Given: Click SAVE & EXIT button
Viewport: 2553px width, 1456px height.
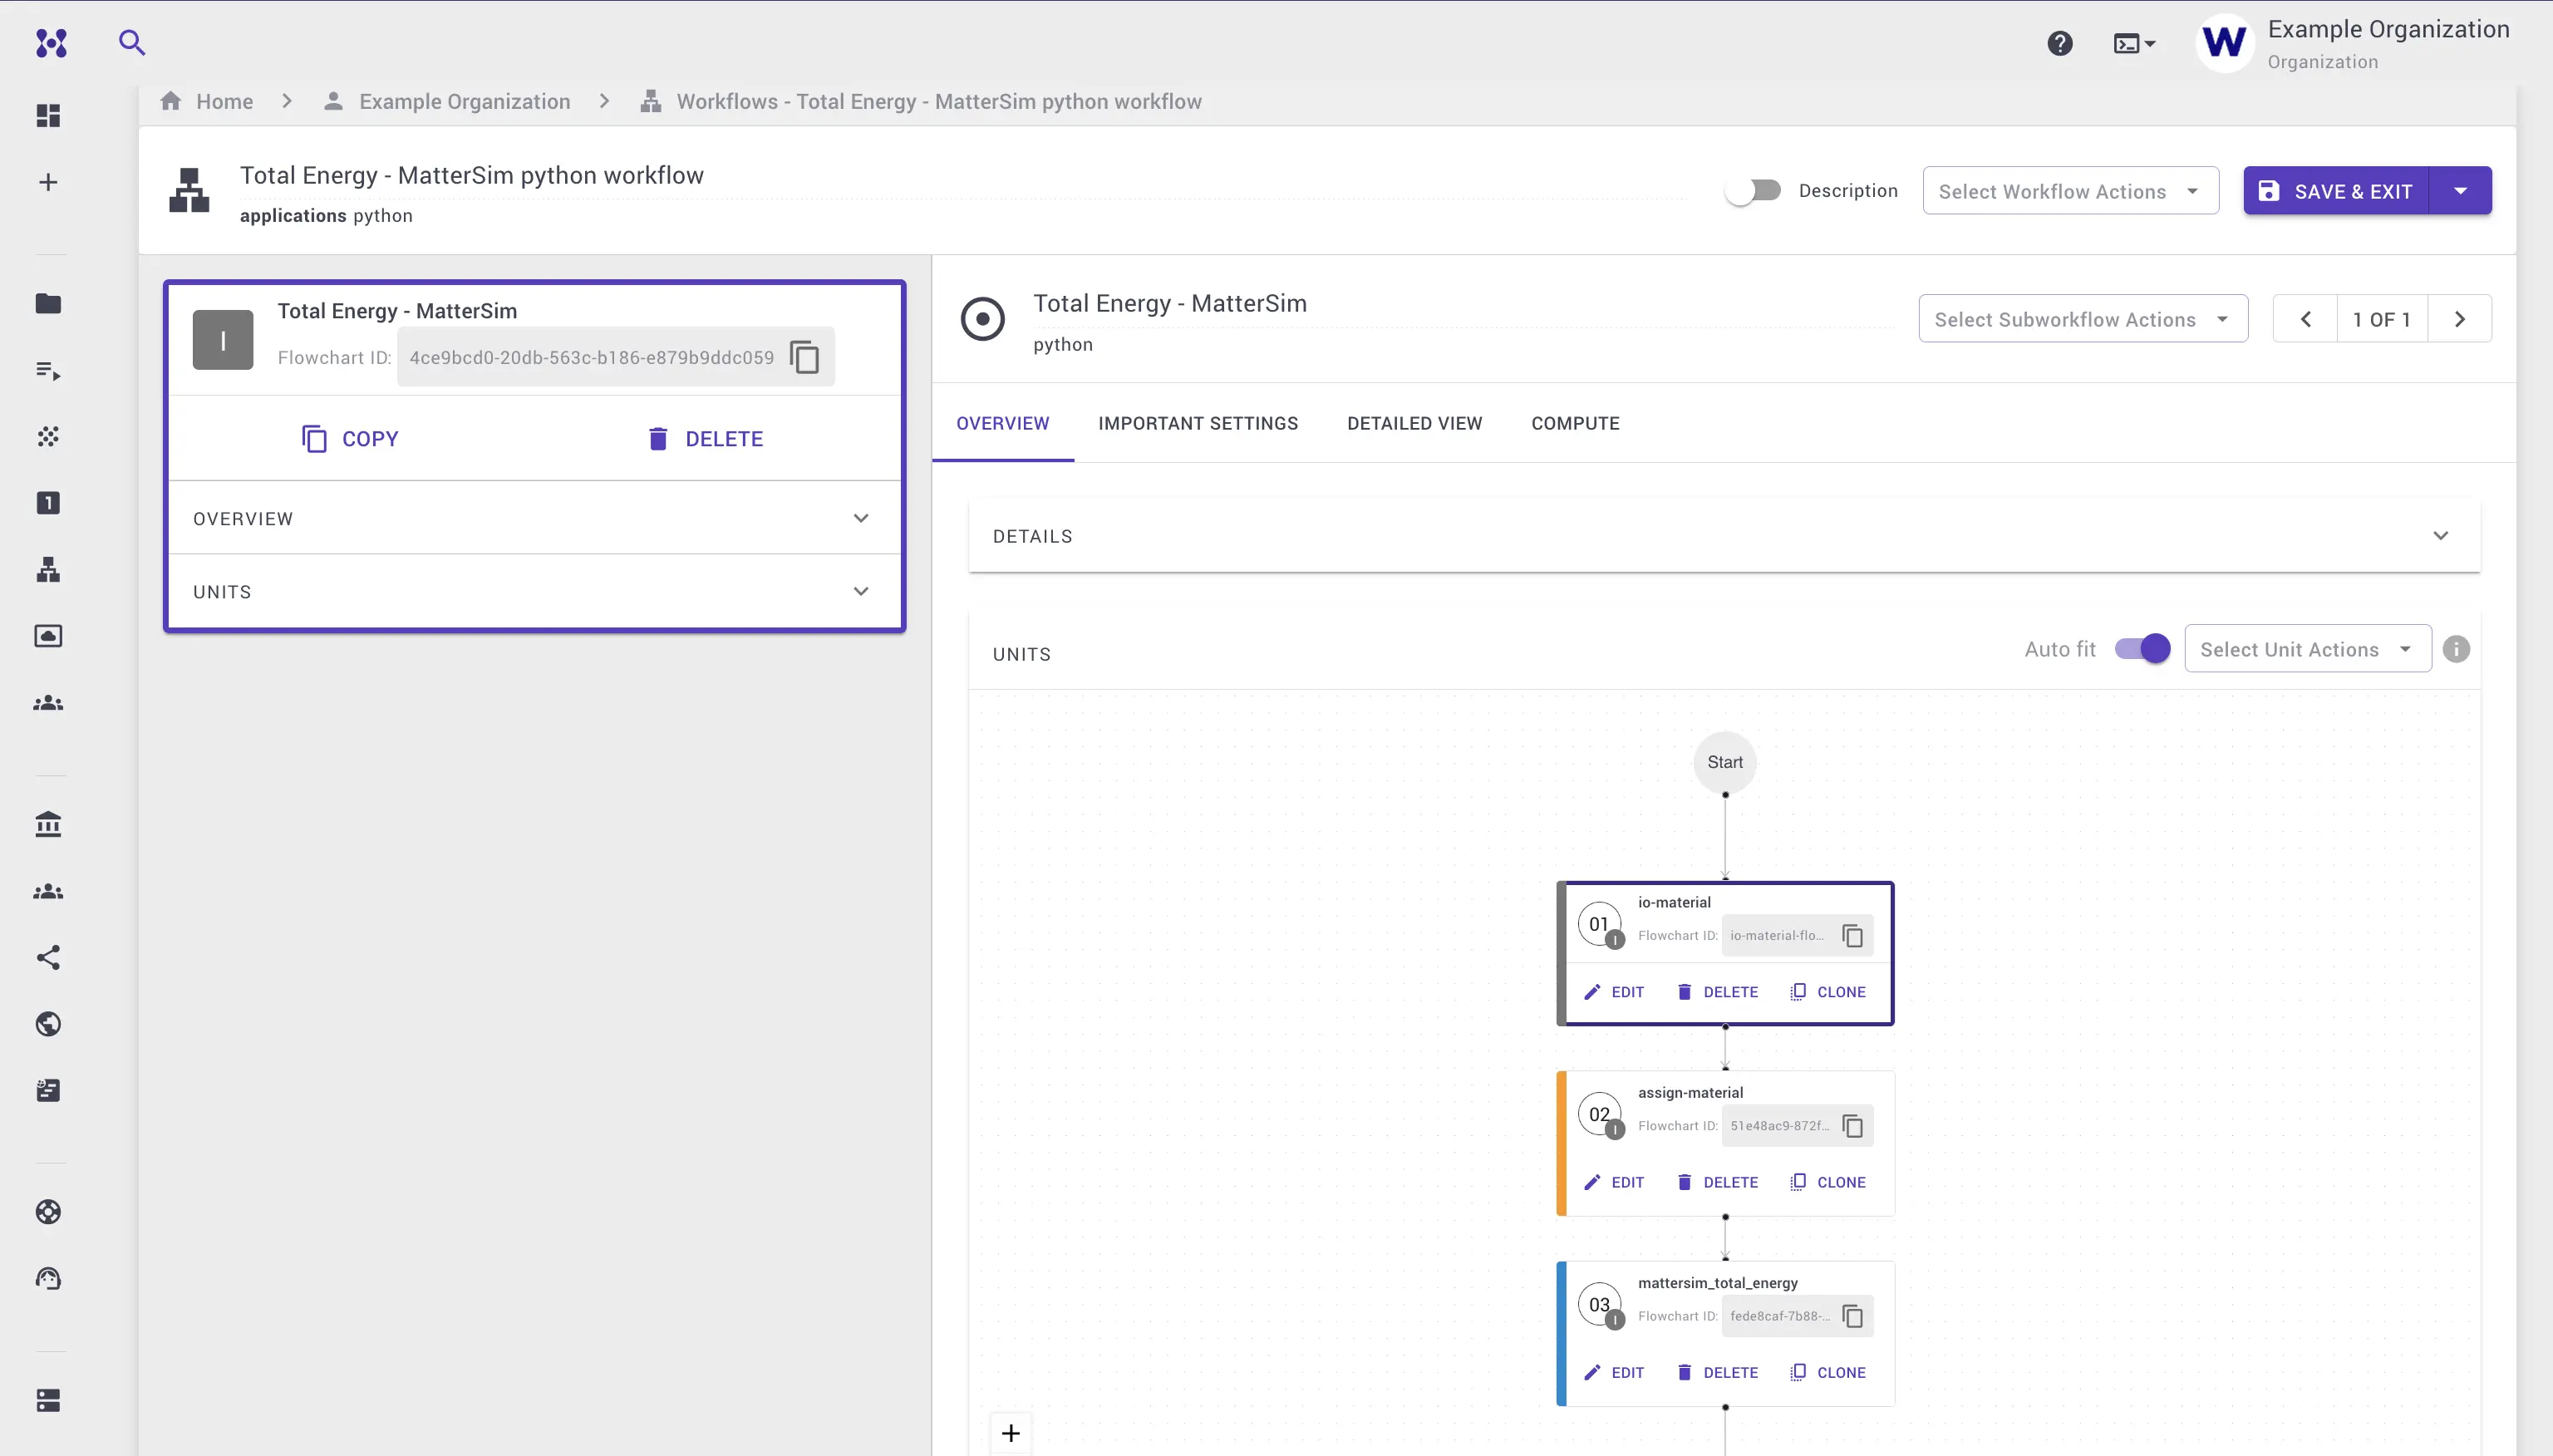Looking at the screenshot, I should tap(2336, 191).
